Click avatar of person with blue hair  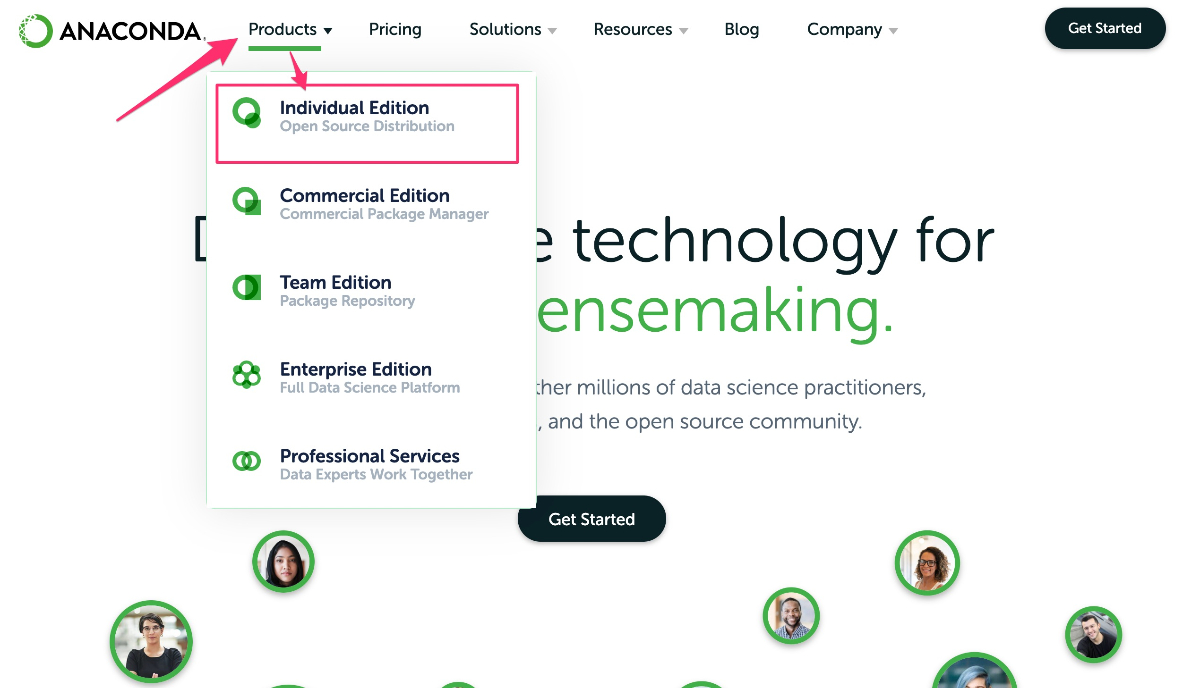click(x=974, y=670)
